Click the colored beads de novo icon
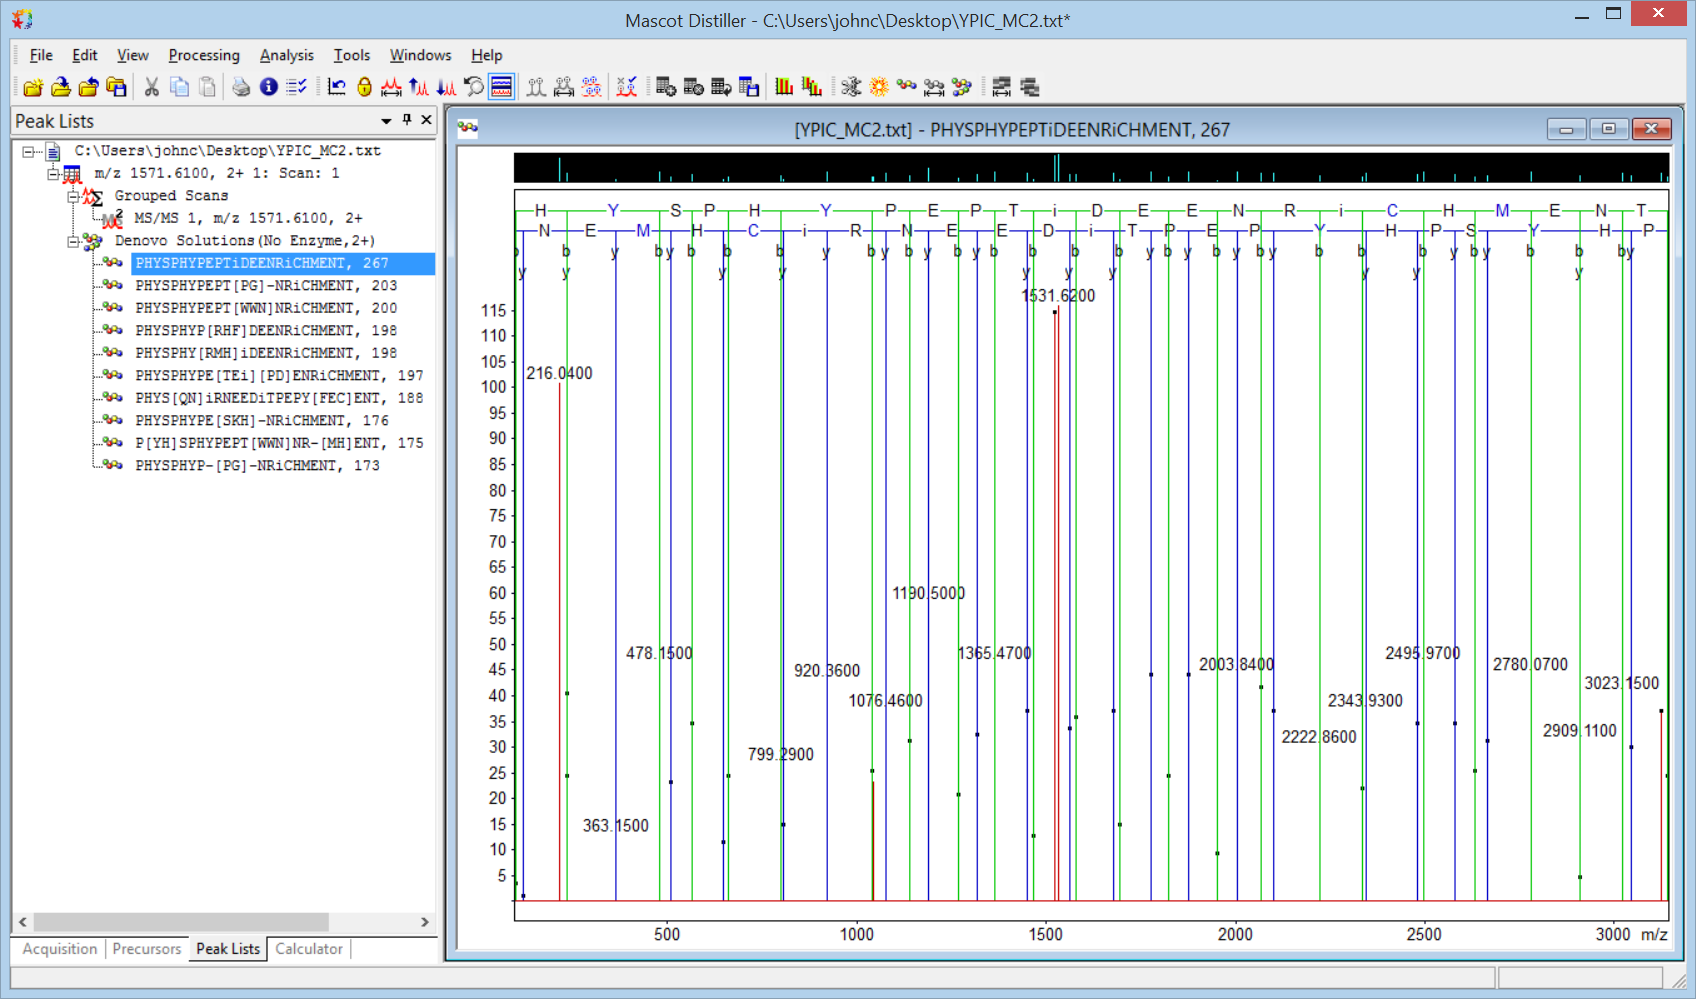The height and width of the screenshot is (999, 1696). tap(907, 87)
